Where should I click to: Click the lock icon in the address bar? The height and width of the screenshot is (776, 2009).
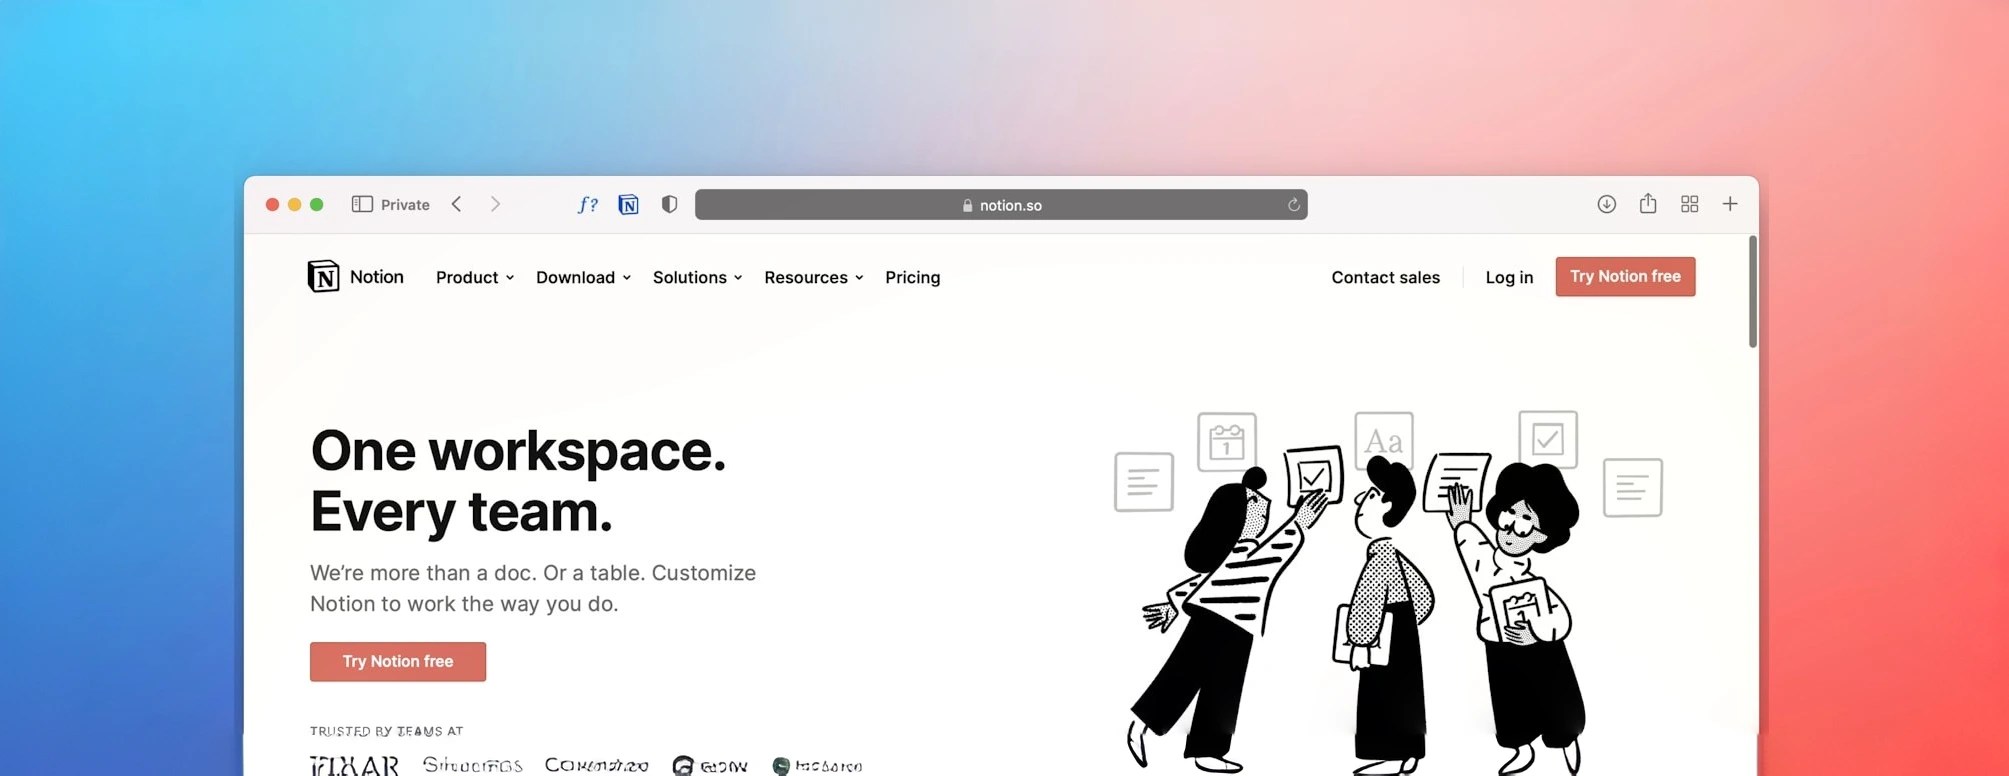[x=967, y=205]
